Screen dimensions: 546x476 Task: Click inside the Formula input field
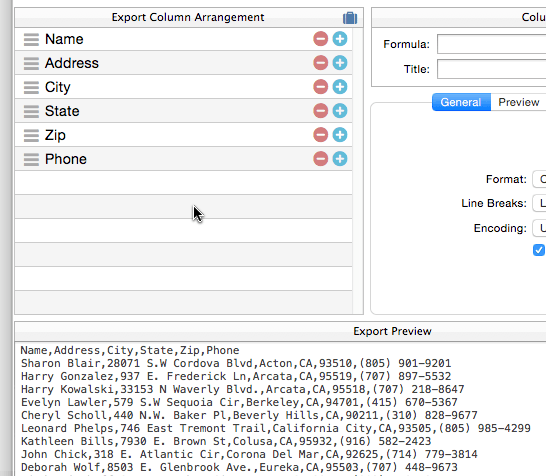click(491, 44)
